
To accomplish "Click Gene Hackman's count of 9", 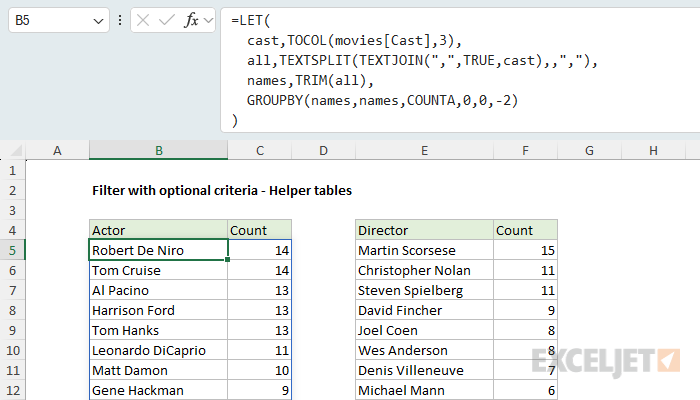I will [x=260, y=390].
